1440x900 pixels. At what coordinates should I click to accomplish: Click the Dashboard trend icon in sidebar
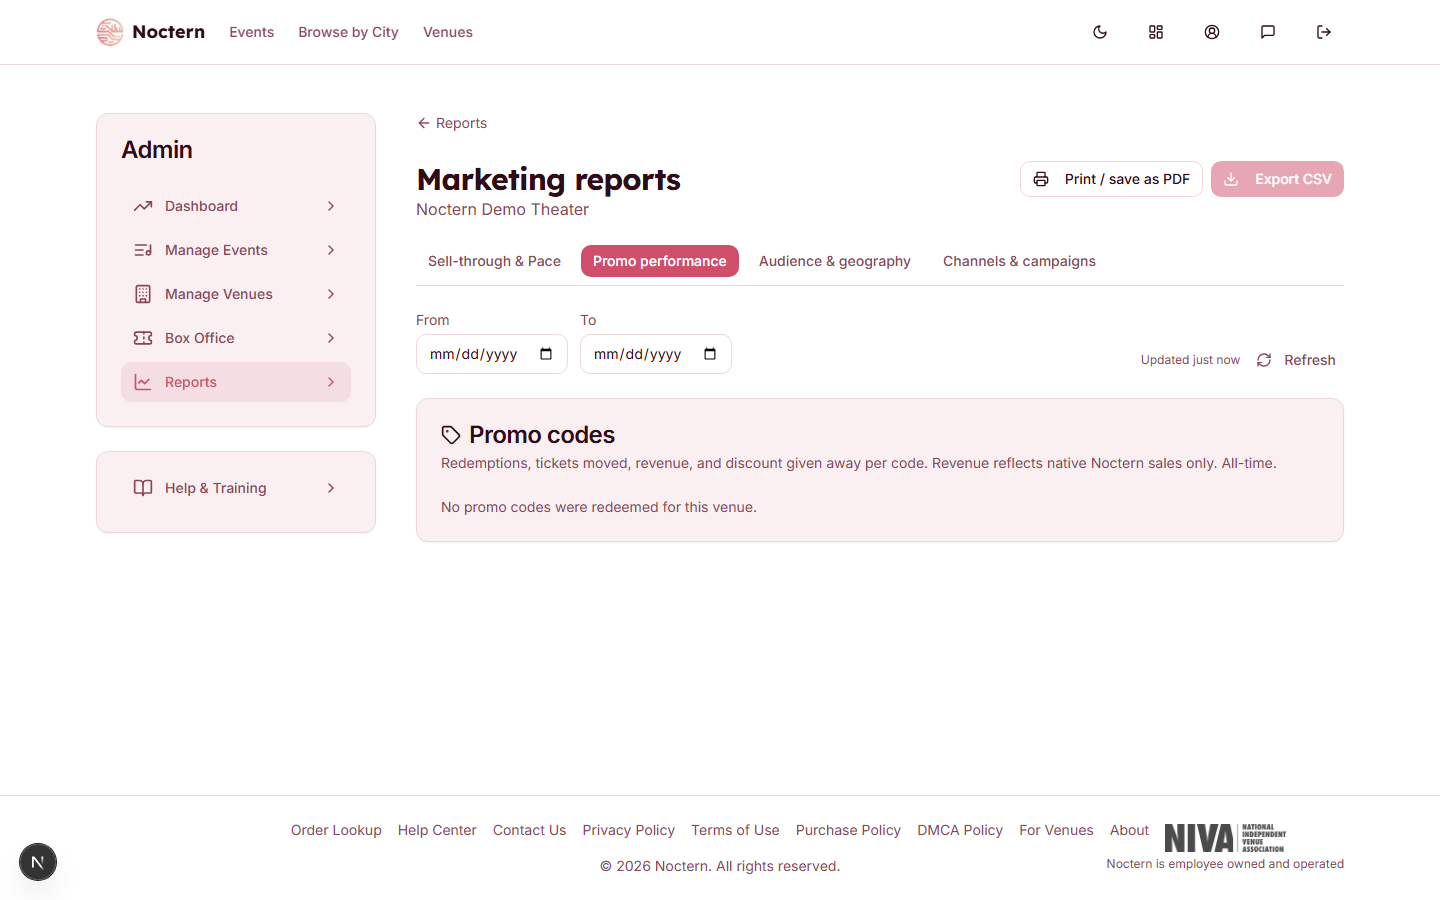pyautogui.click(x=143, y=206)
